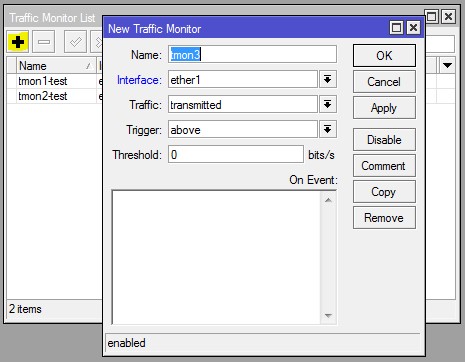The width and height of the screenshot is (465, 362).
Task: Click the enabled status text in dialog
Action: point(127,343)
